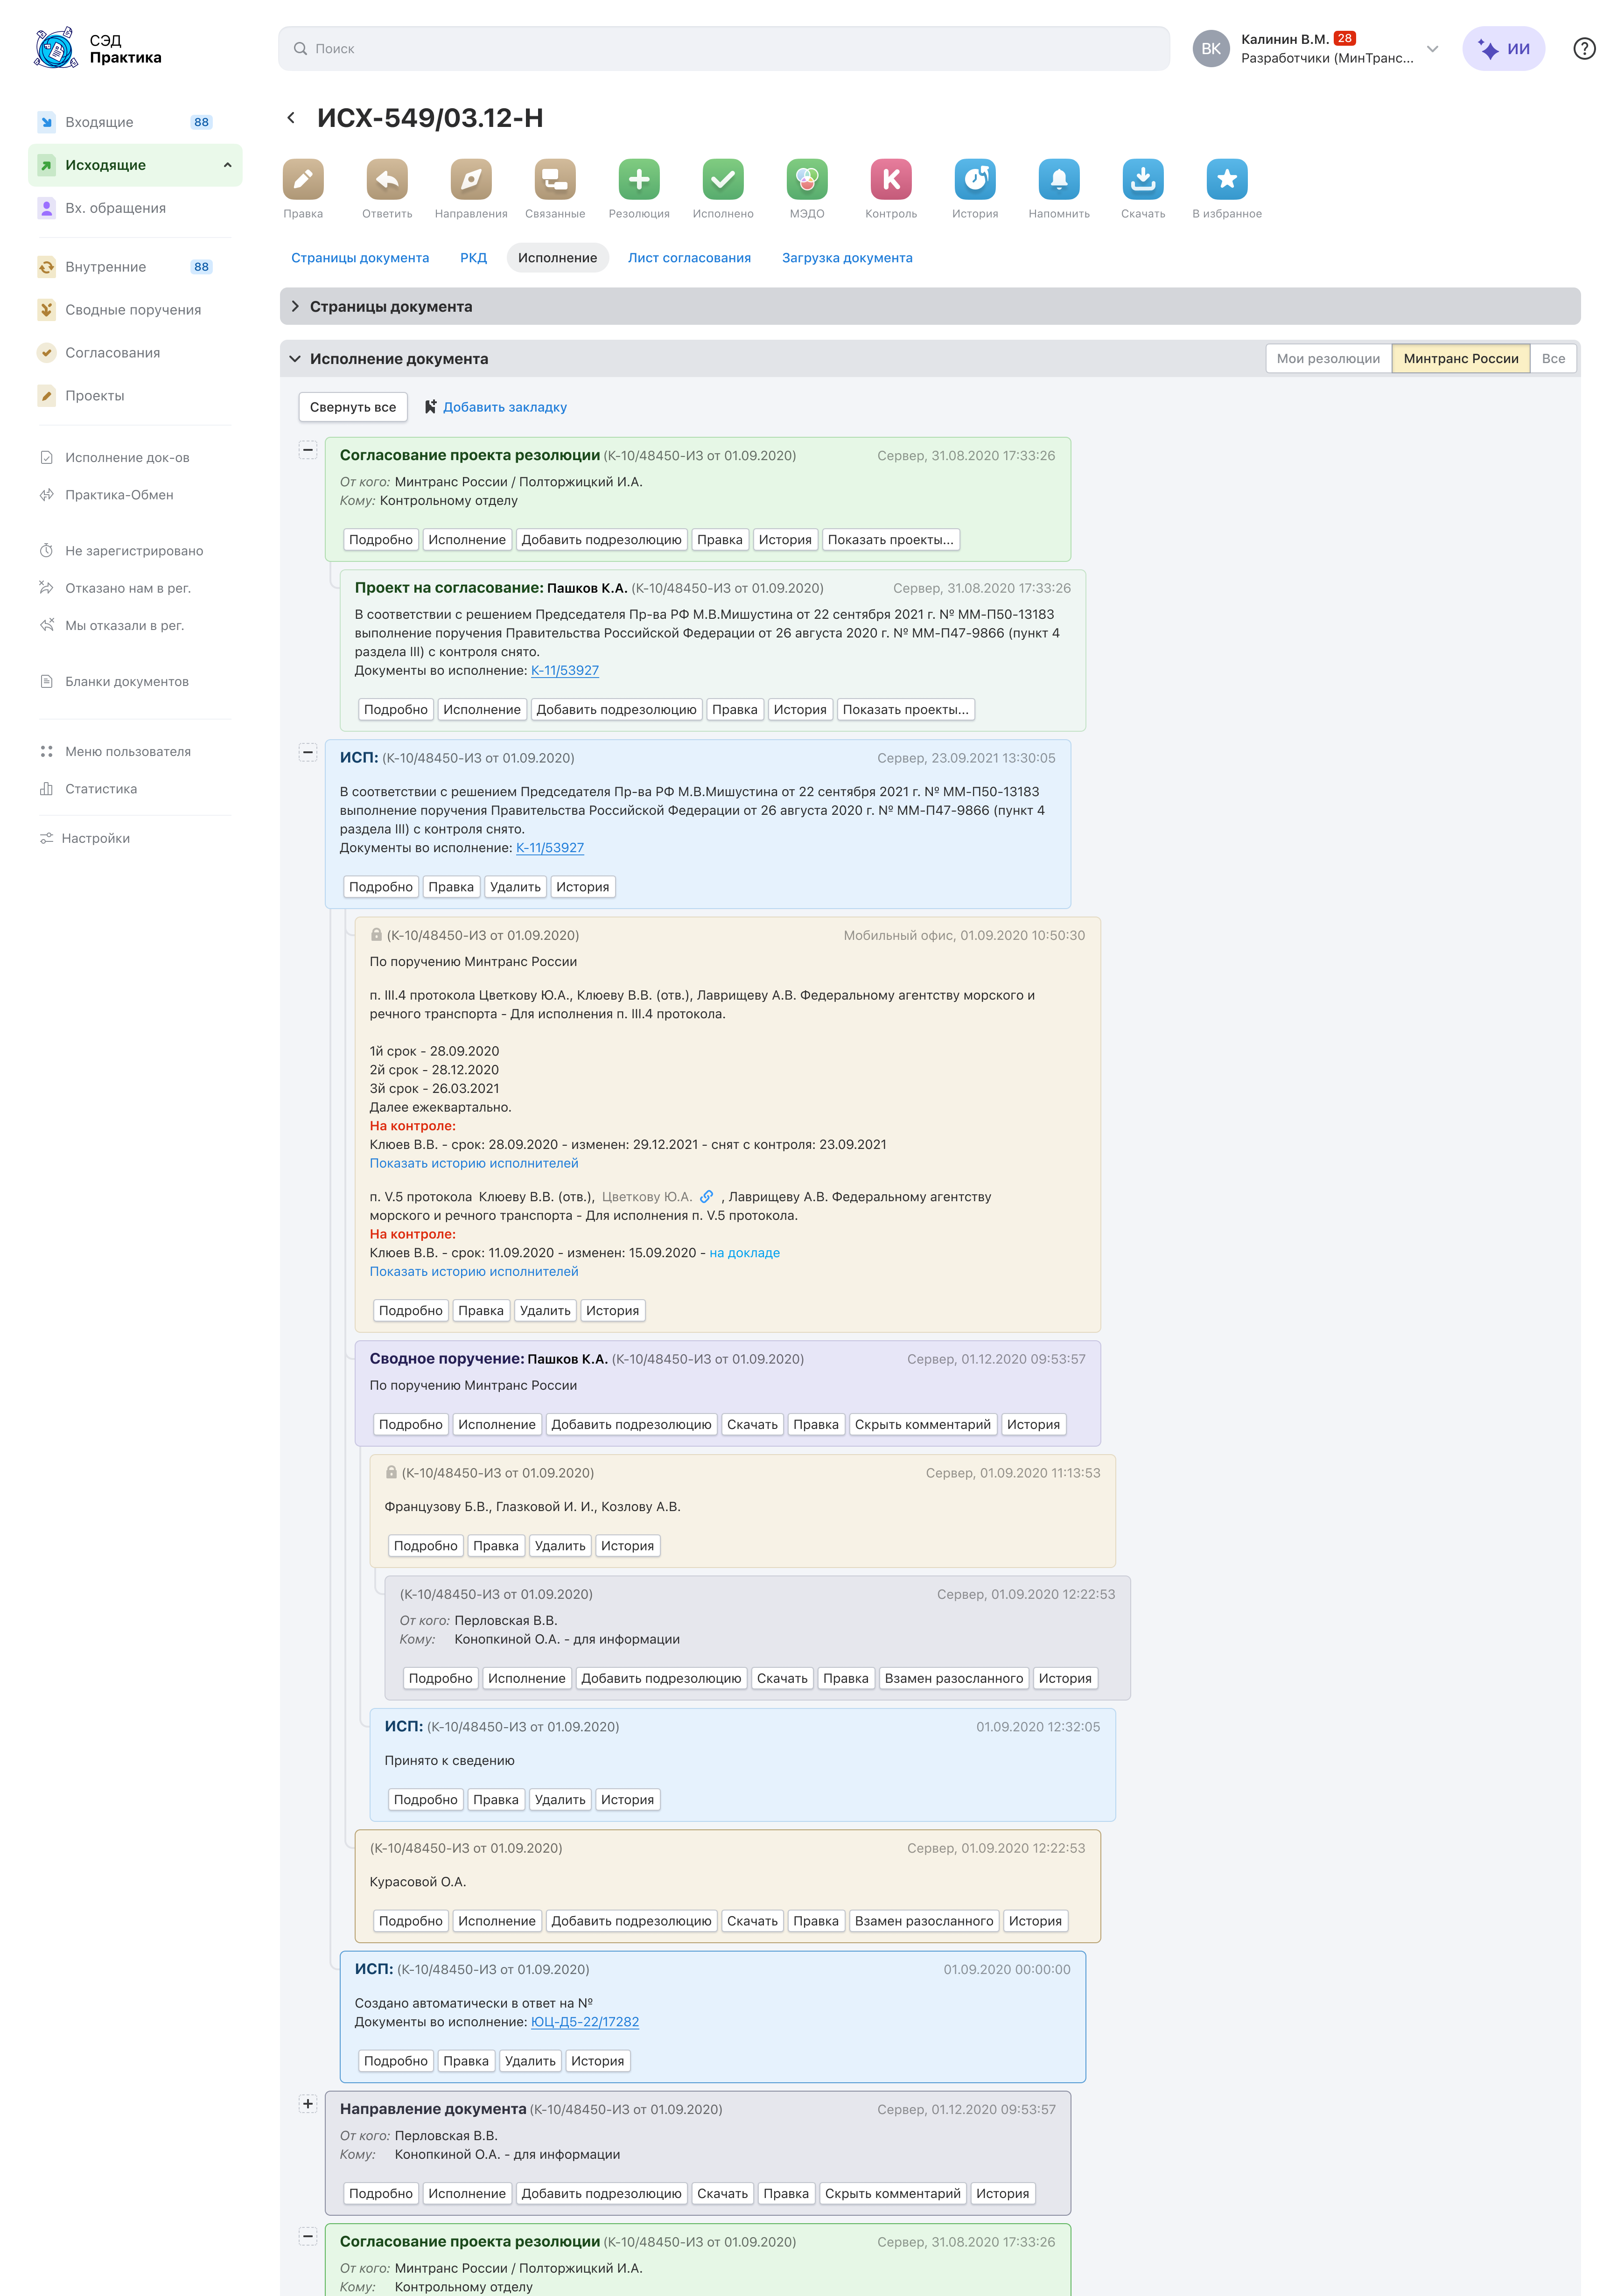Image resolution: width=1624 pixels, height=2296 pixels.
Task: Click the Ответить reply arrow icon
Action: (x=387, y=180)
